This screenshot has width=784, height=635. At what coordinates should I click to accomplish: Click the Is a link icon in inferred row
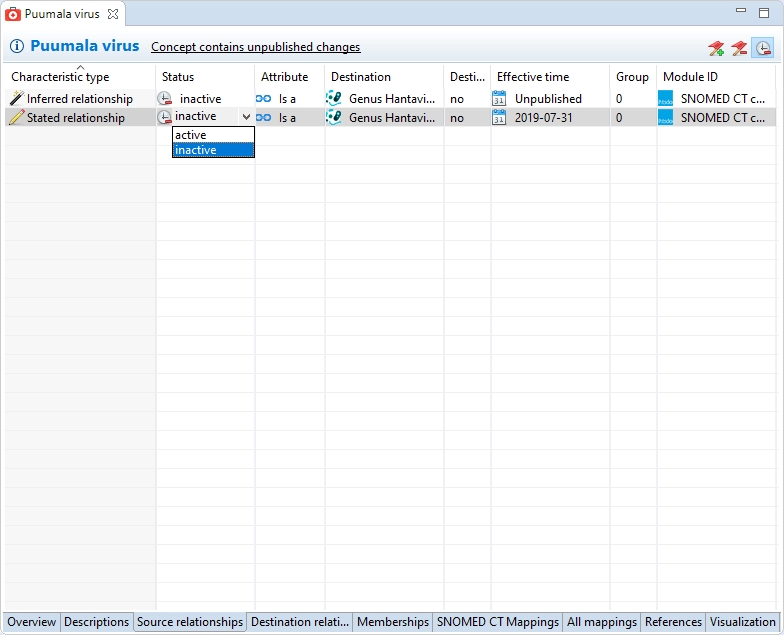(264, 99)
